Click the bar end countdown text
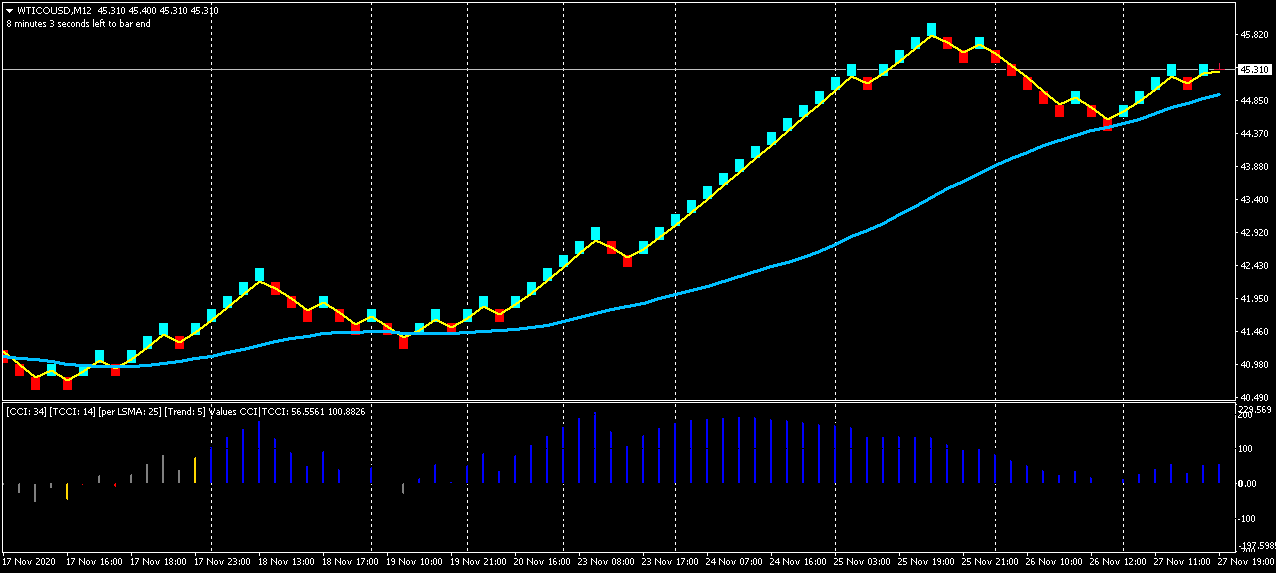 pos(78,23)
